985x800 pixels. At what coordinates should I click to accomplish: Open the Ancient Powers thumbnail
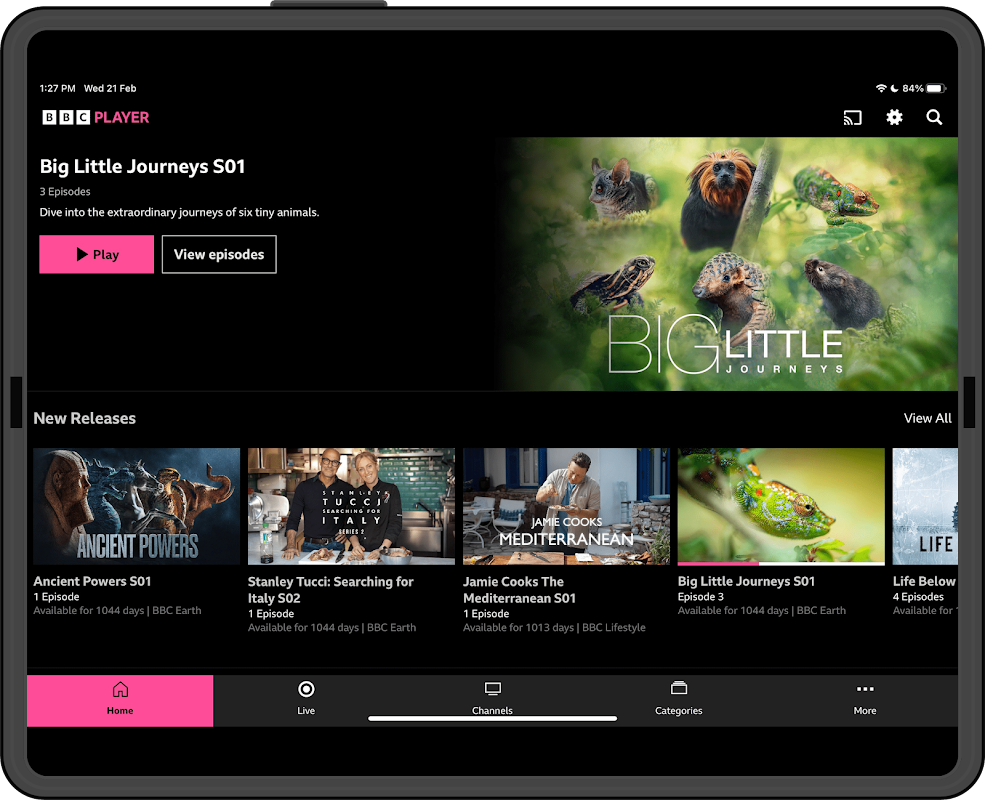[x=136, y=506]
